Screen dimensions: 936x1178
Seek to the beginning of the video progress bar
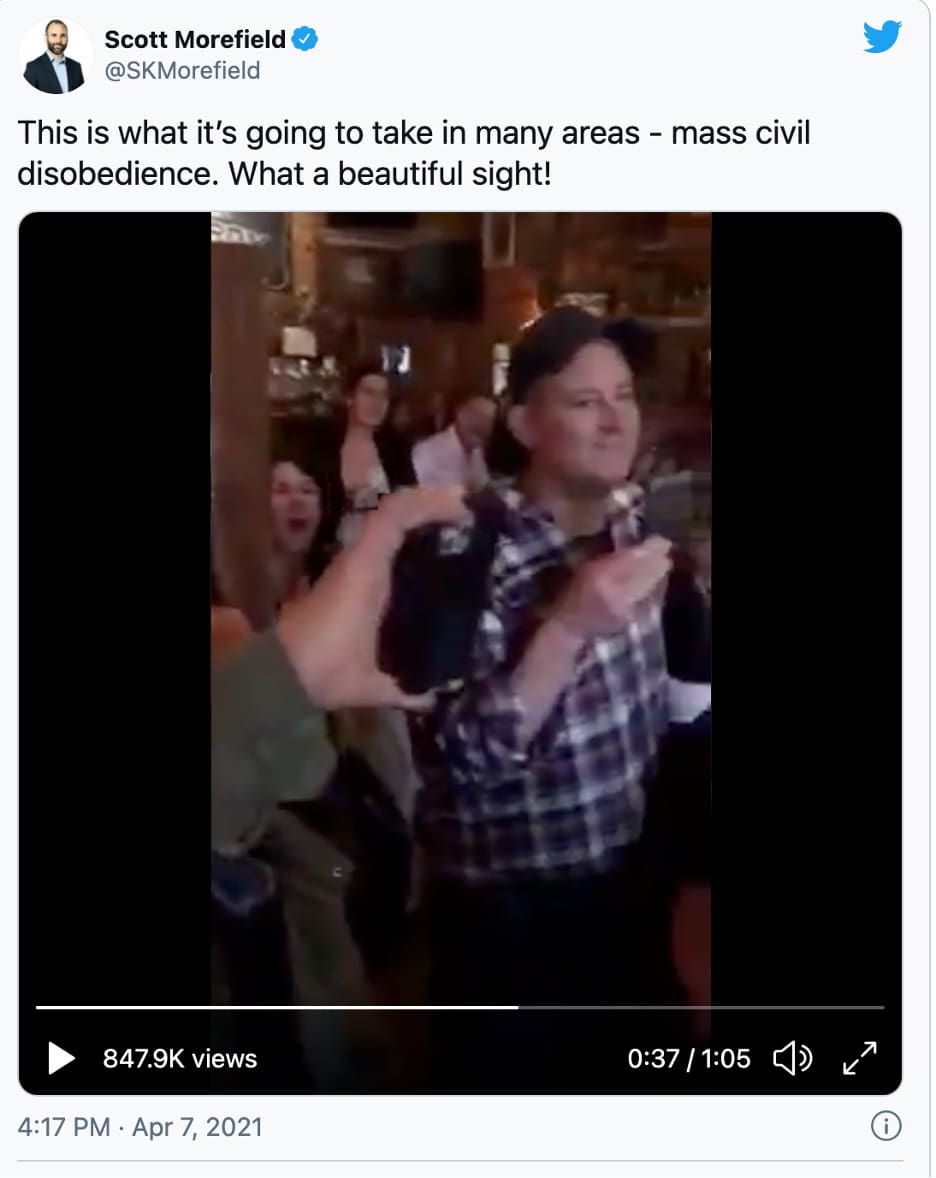coord(39,1007)
